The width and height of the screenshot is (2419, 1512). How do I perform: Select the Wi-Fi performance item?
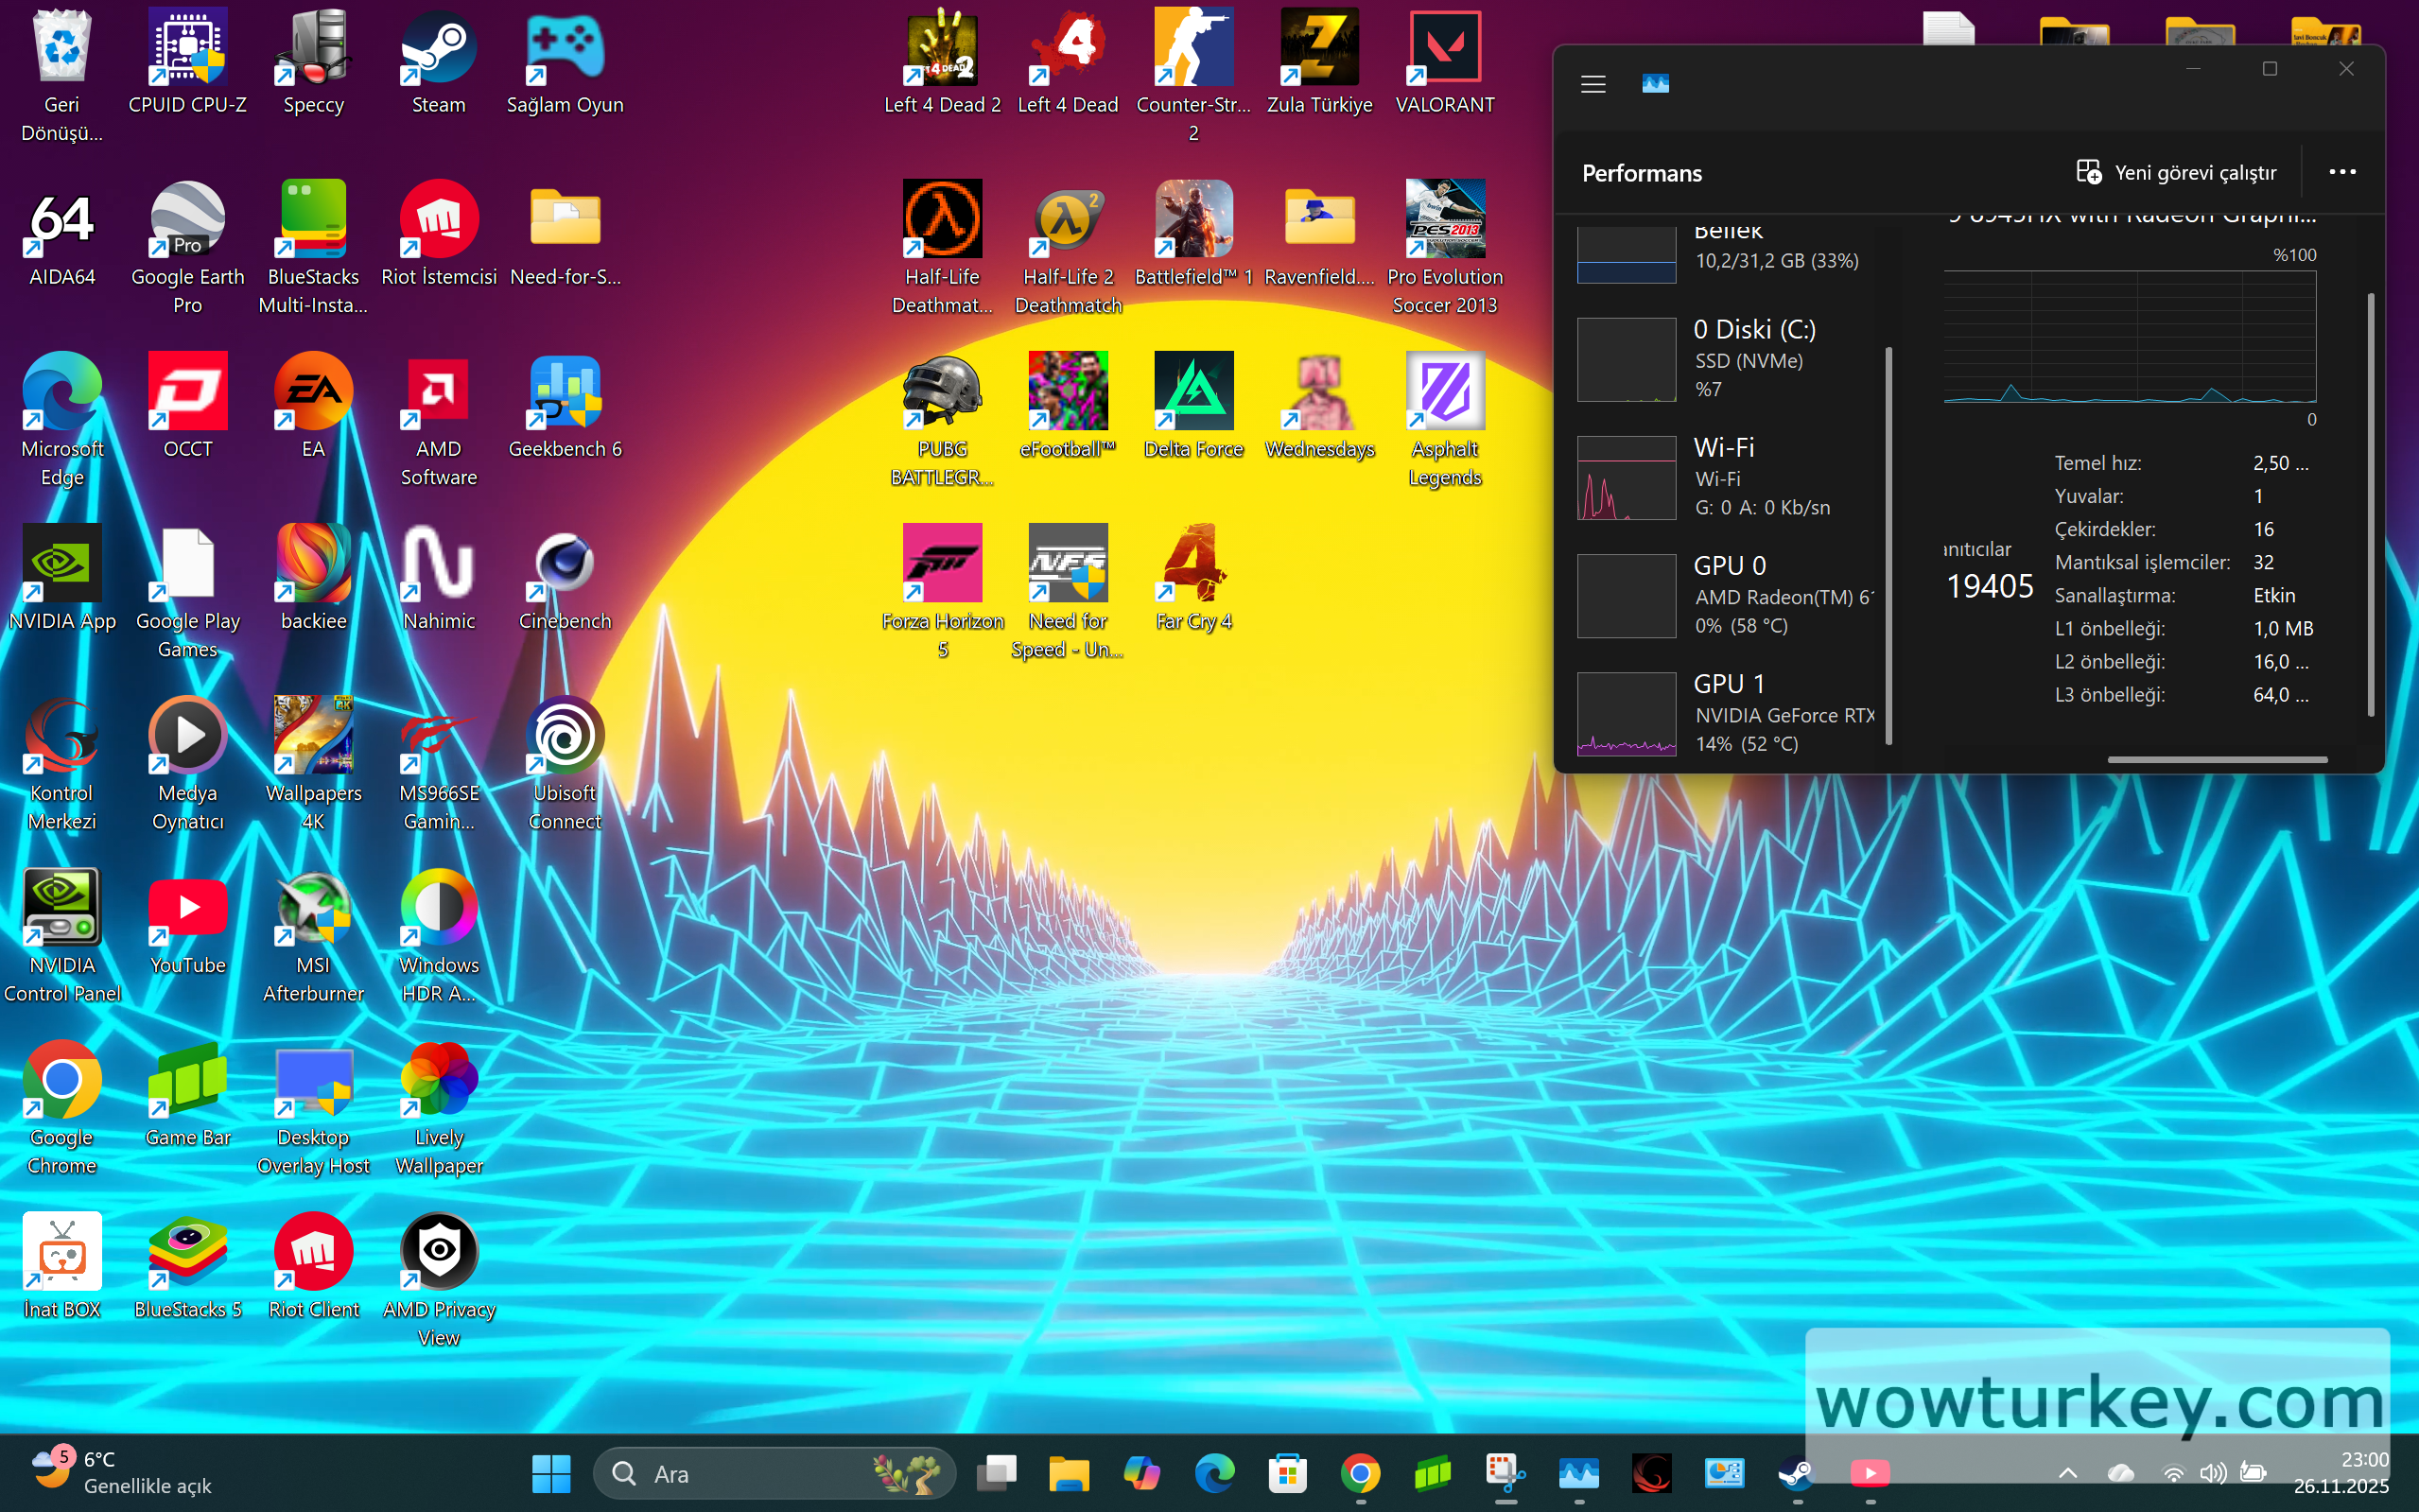pos(1728,477)
